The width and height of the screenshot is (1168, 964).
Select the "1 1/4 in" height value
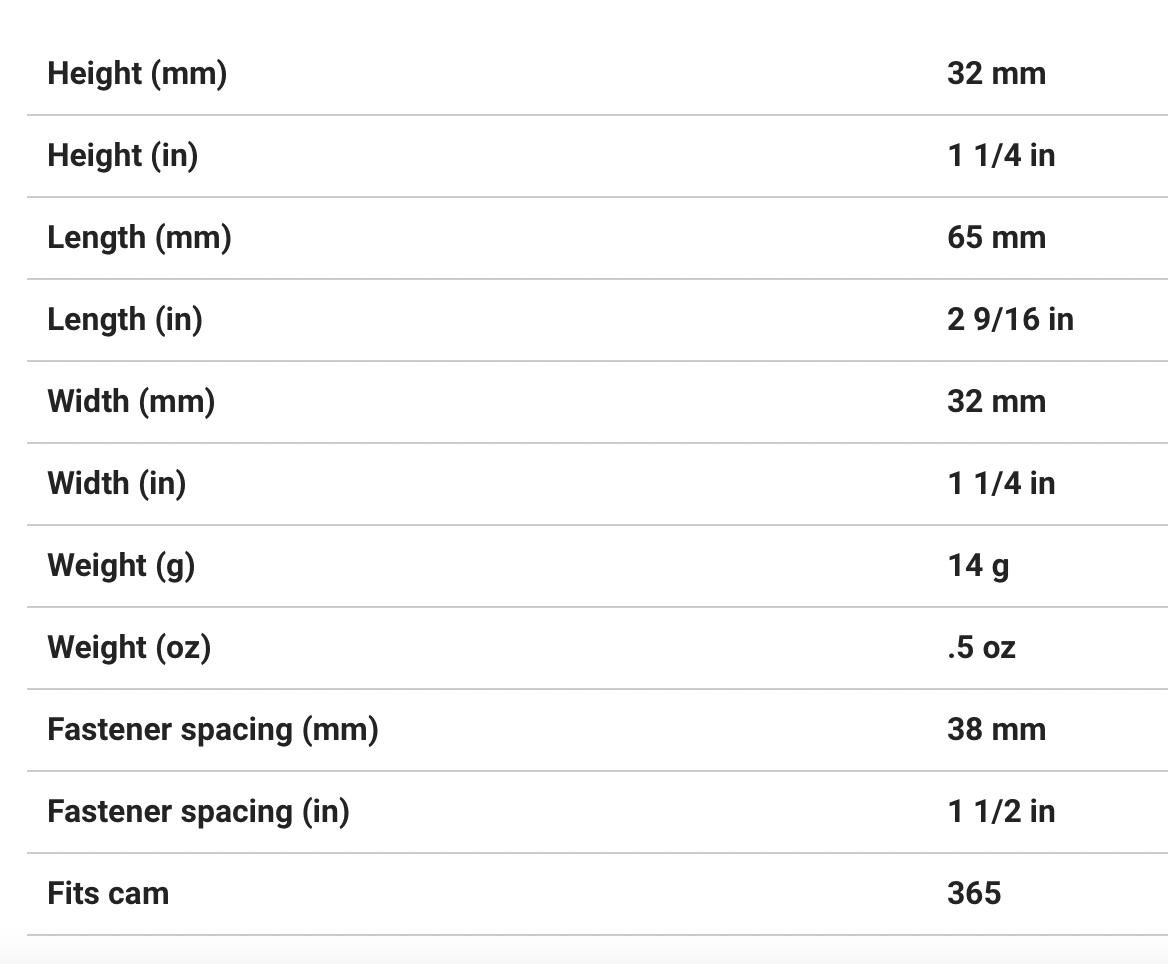click(1001, 156)
